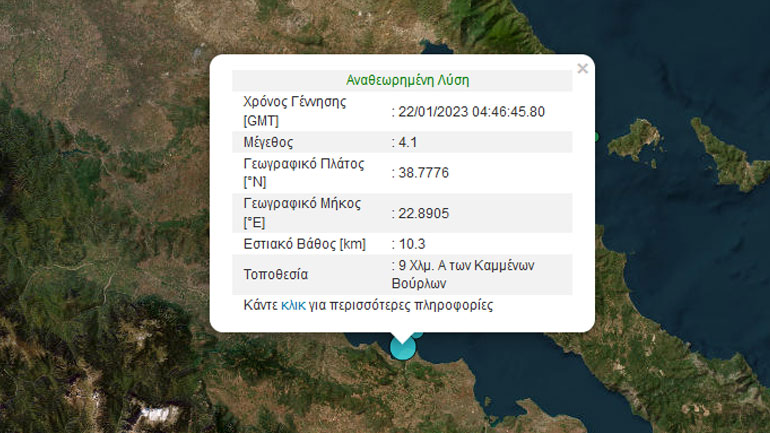Select the origin time 22/01/2023 04:46:45.80
This screenshot has height=433, width=770.
471,112
